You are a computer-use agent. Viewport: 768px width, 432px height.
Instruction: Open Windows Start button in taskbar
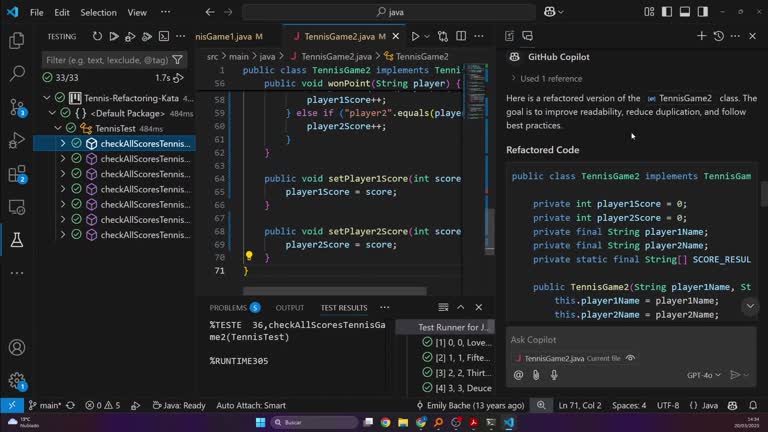coord(261,422)
